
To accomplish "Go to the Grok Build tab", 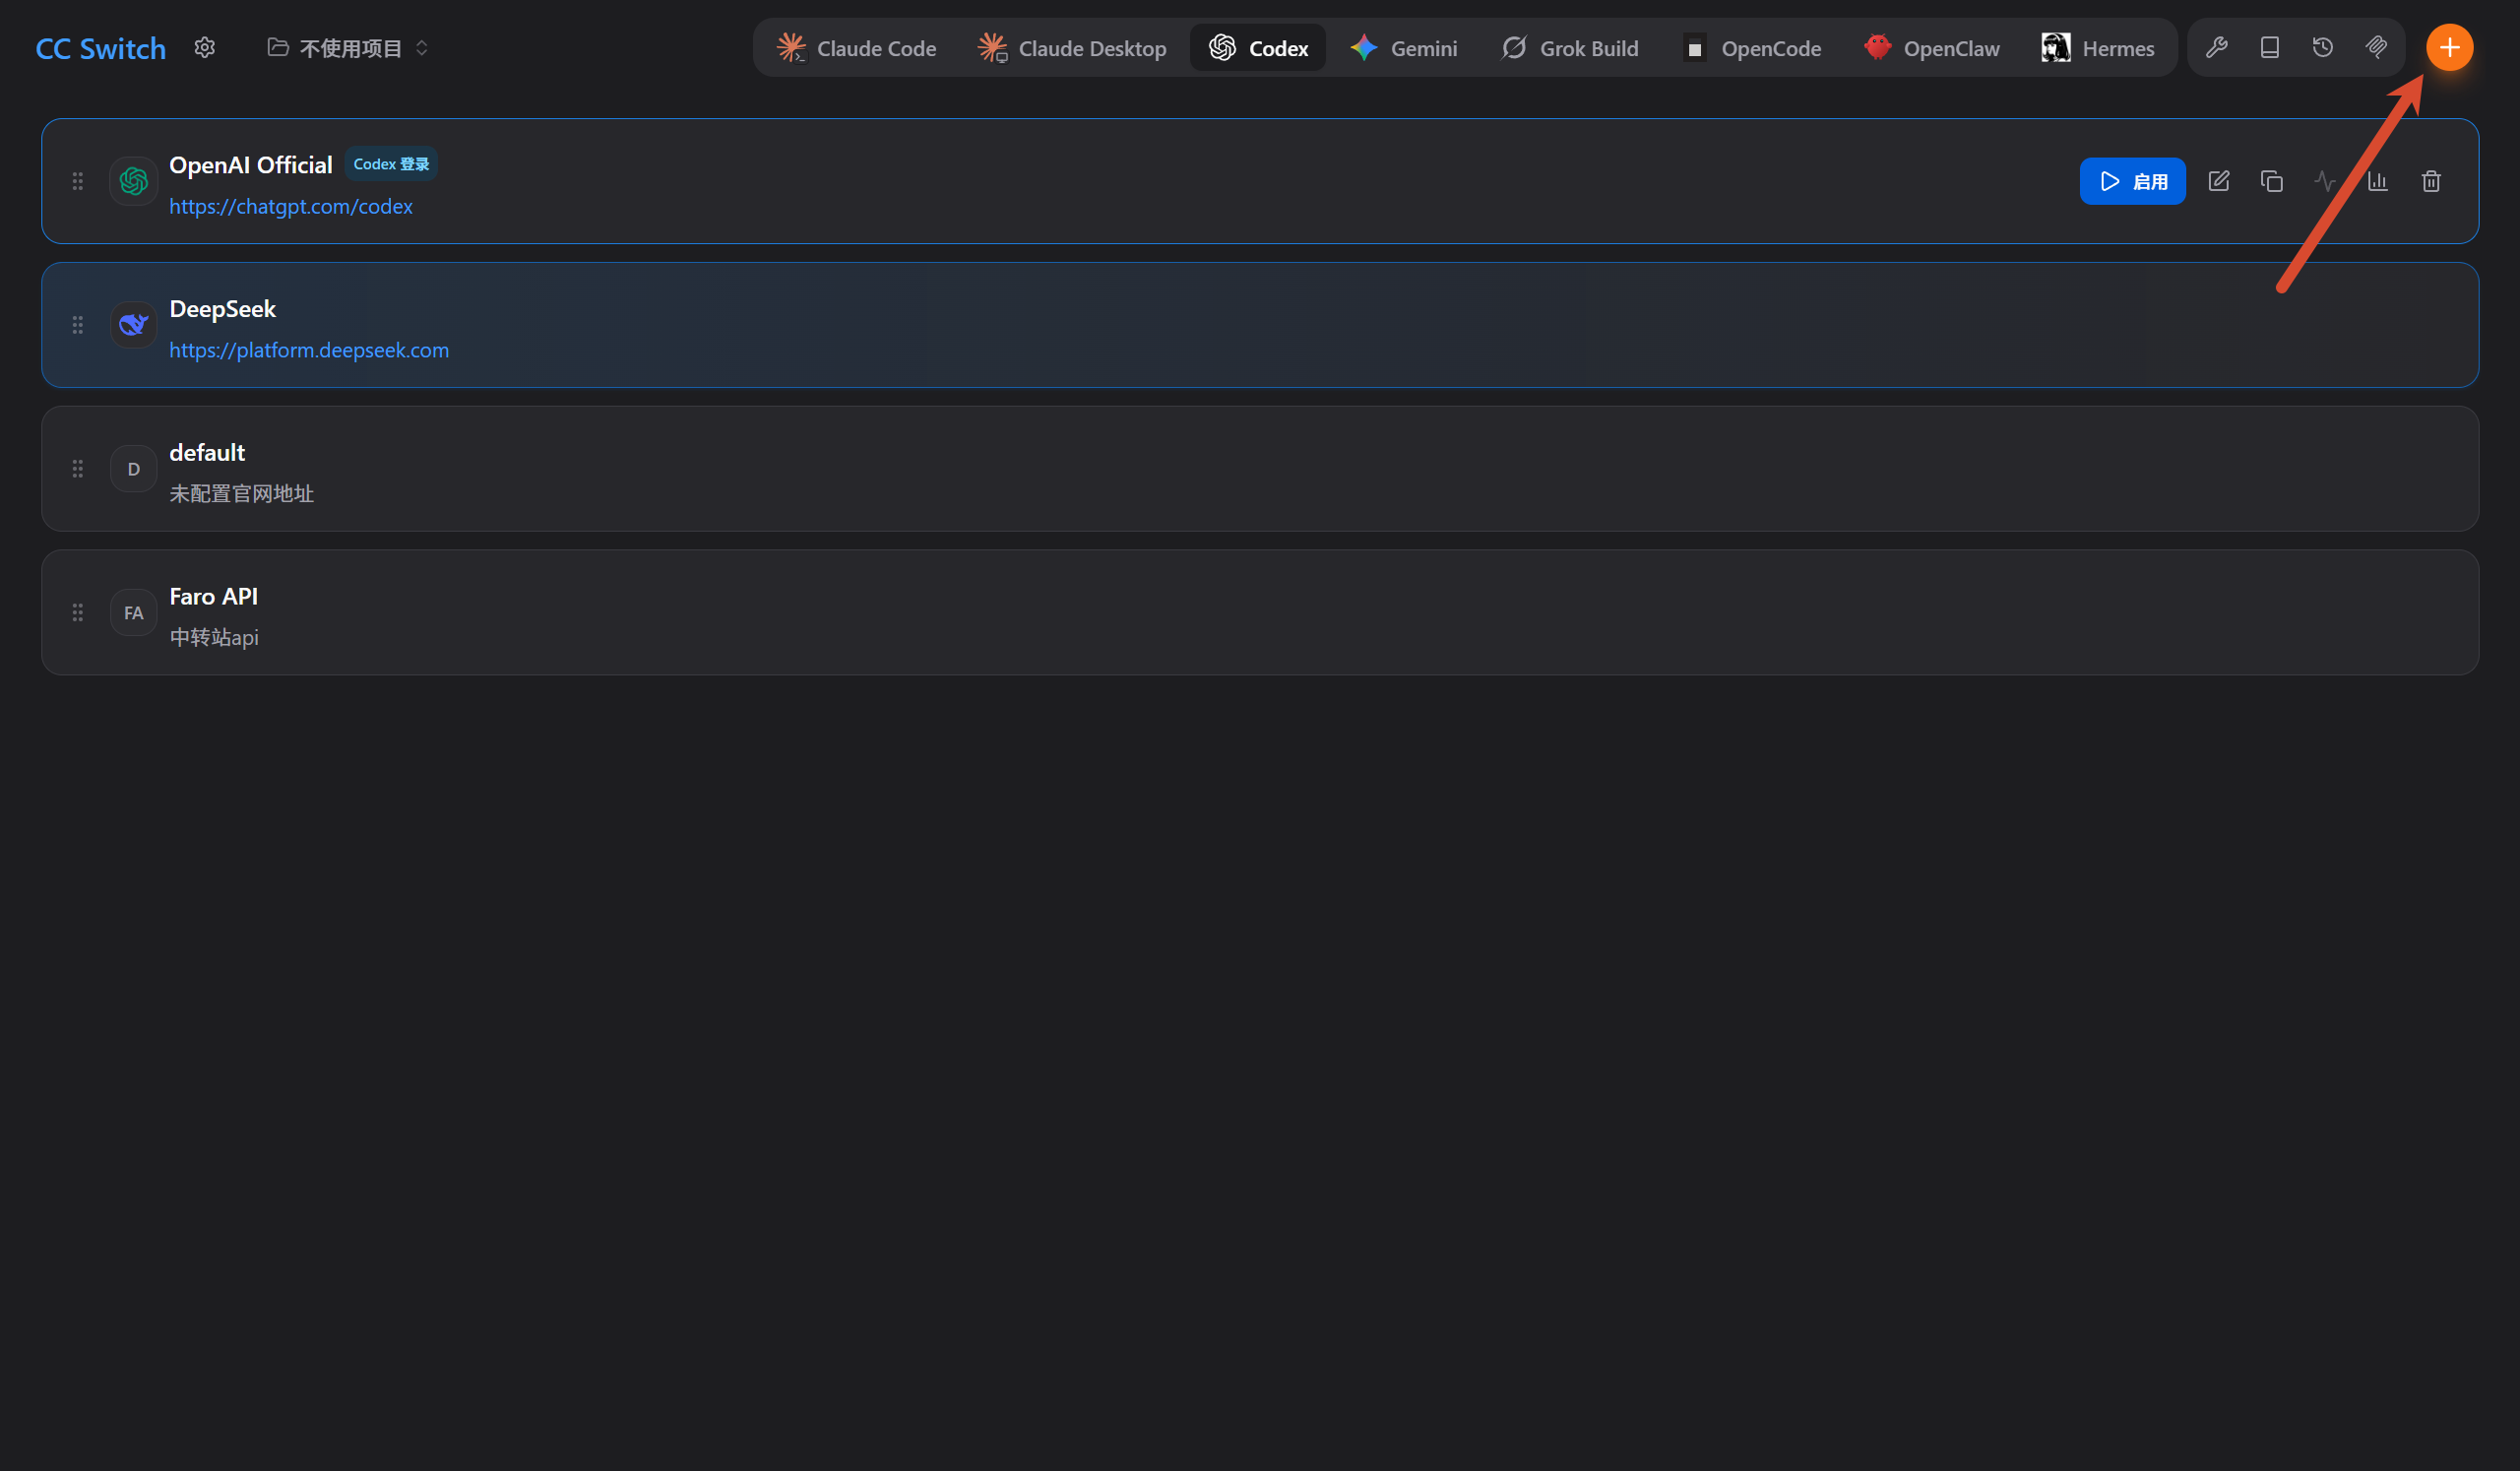I will (x=1569, y=48).
